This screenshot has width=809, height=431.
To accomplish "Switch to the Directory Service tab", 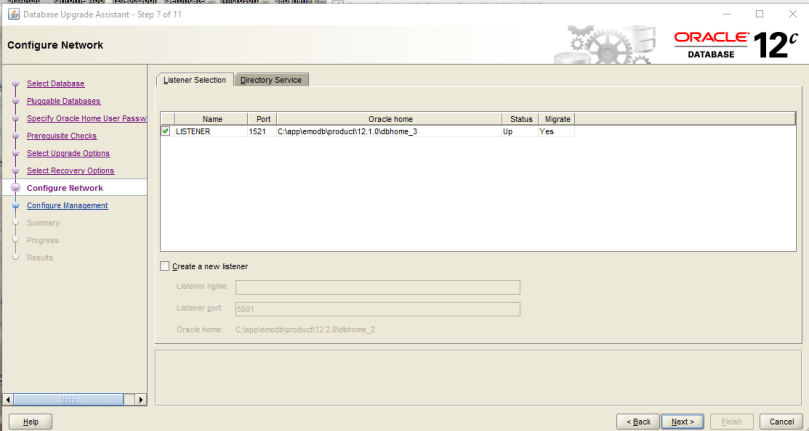I will (x=271, y=80).
